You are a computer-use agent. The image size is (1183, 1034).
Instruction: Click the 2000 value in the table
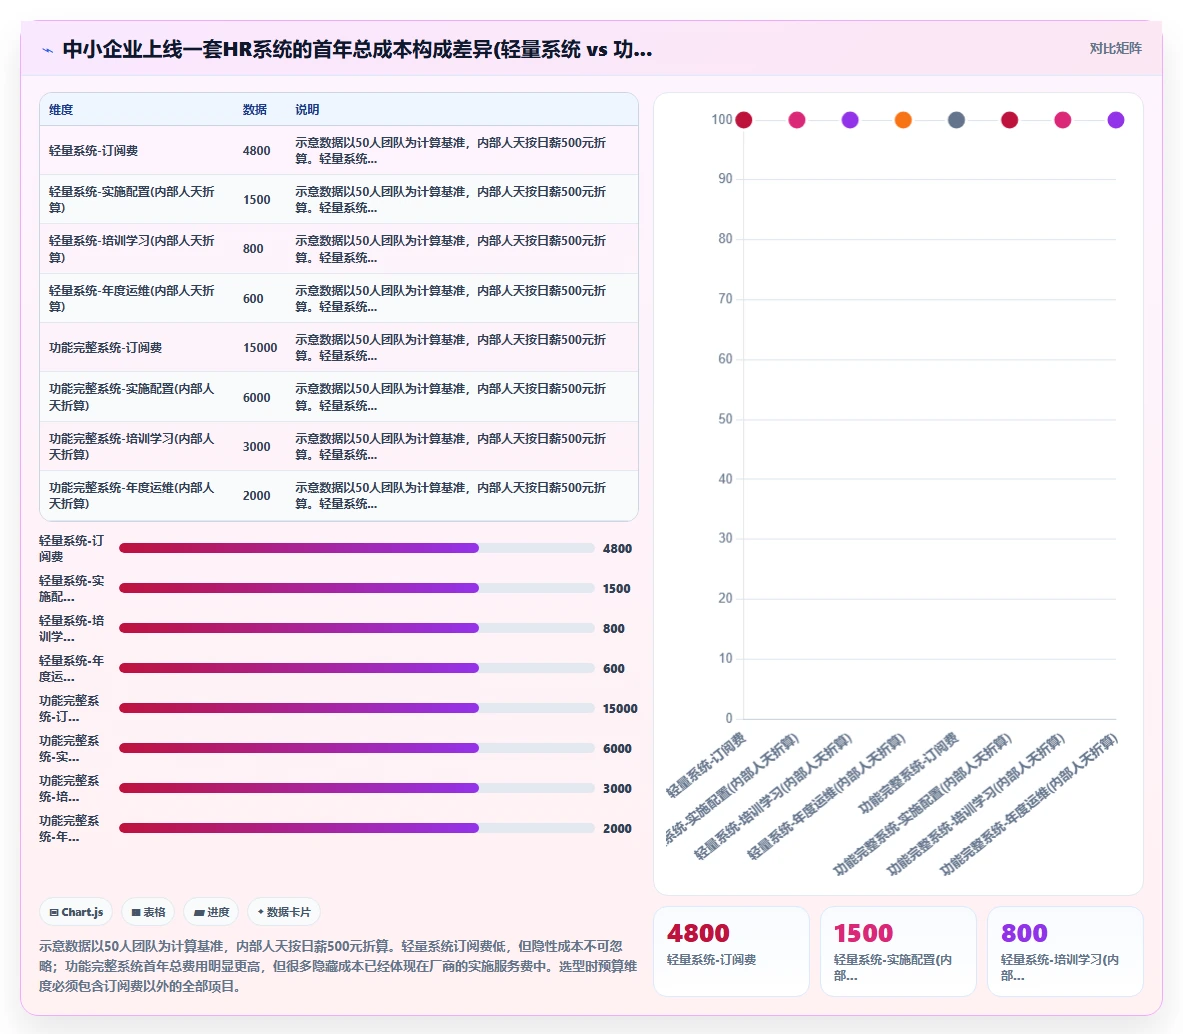tap(257, 496)
